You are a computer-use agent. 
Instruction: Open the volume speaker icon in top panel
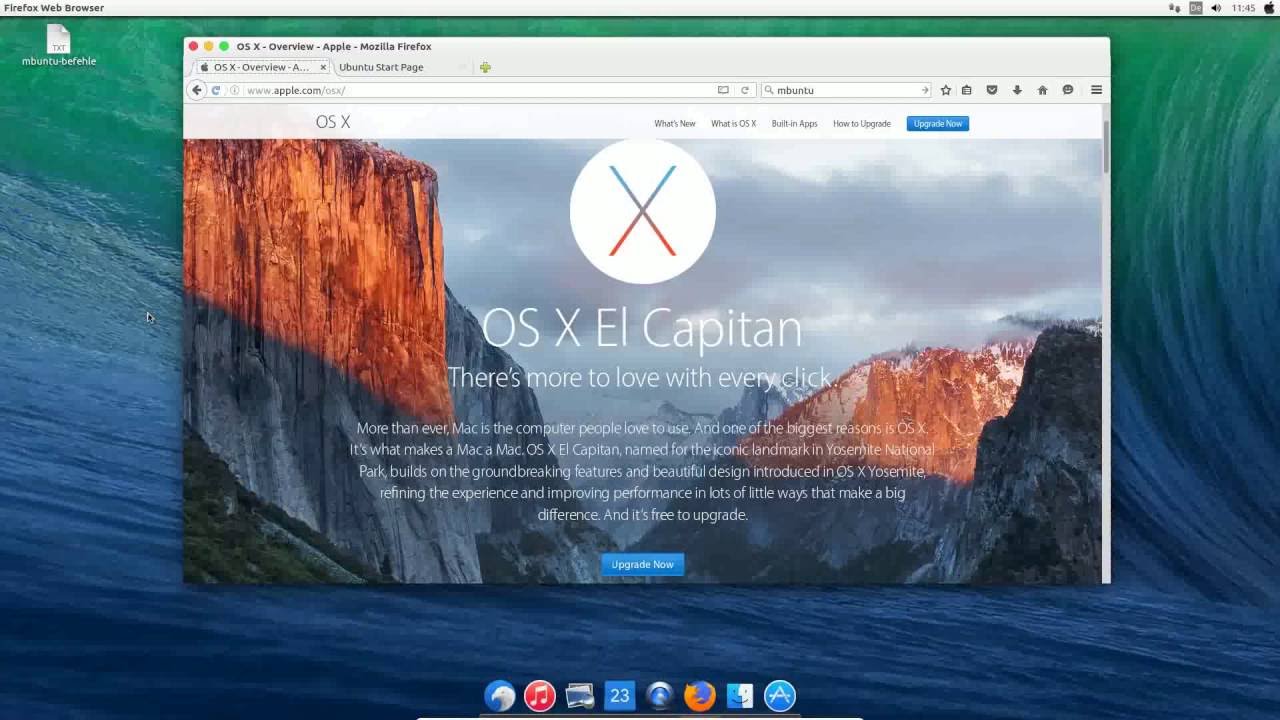1216,8
